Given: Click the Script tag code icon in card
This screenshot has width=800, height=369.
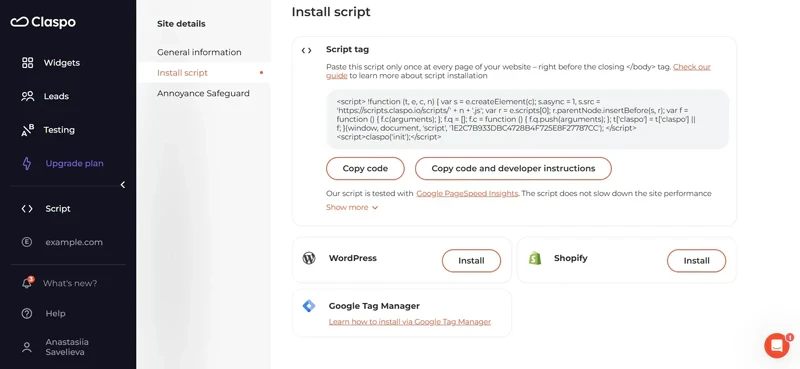Looking at the screenshot, I should pyautogui.click(x=306, y=50).
